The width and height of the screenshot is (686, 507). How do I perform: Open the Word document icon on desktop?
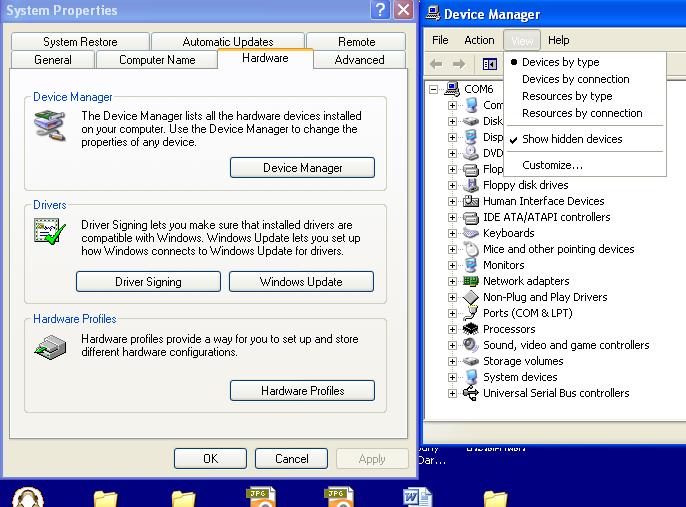tap(417, 498)
